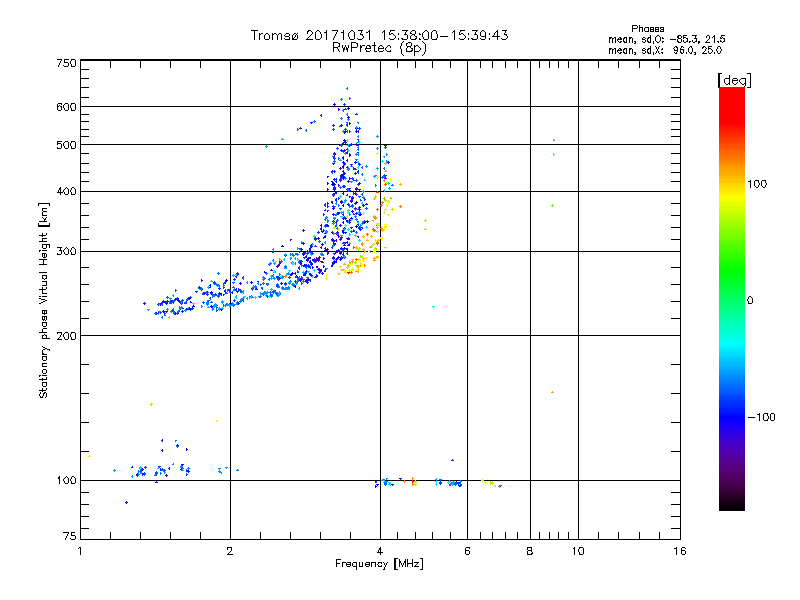This screenshot has height=600, width=800.
Task: Click the colorbar tick label '0'
Action: tap(750, 301)
